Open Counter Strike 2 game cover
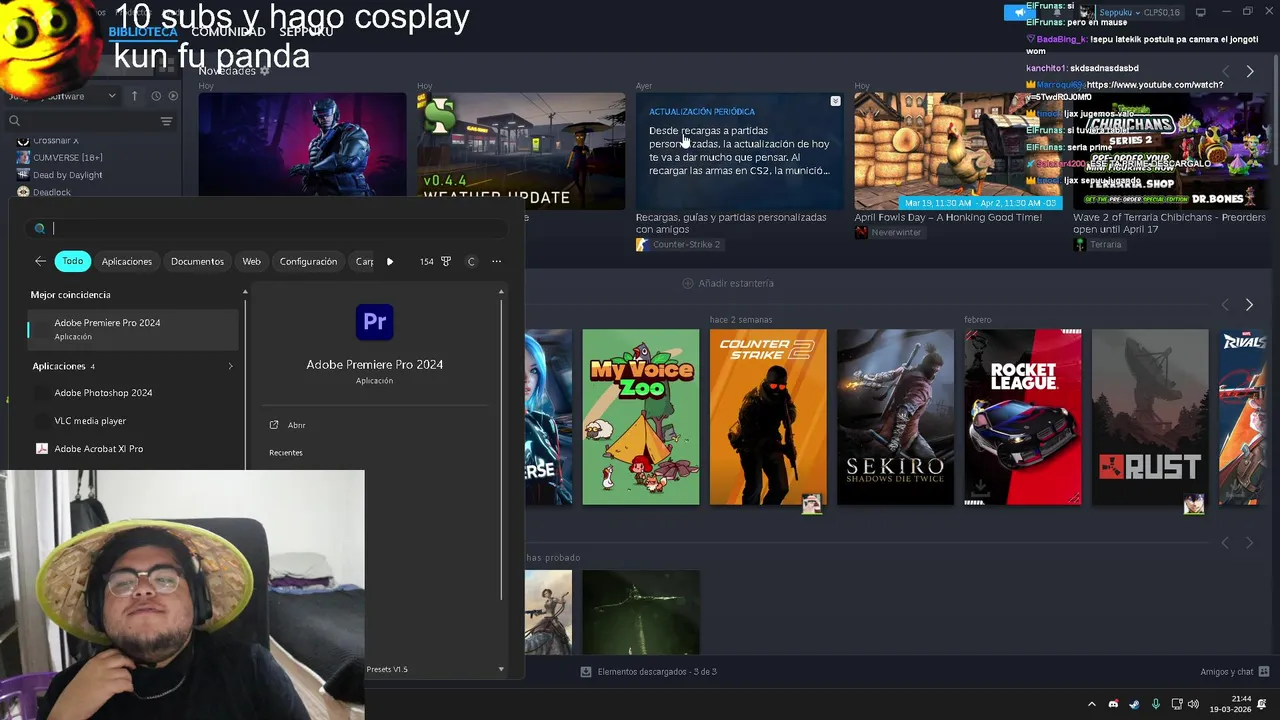1280x720 pixels. pyautogui.click(x=768, y=417)
